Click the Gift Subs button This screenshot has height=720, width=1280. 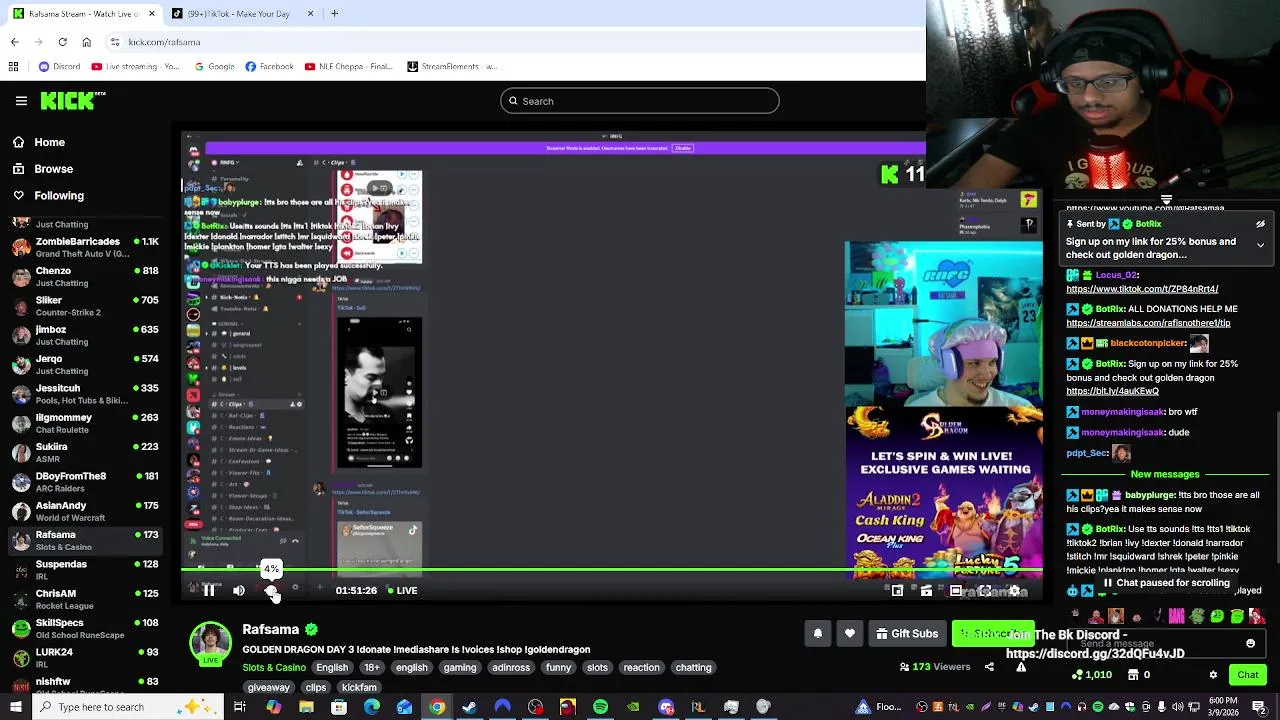(907, 634)
